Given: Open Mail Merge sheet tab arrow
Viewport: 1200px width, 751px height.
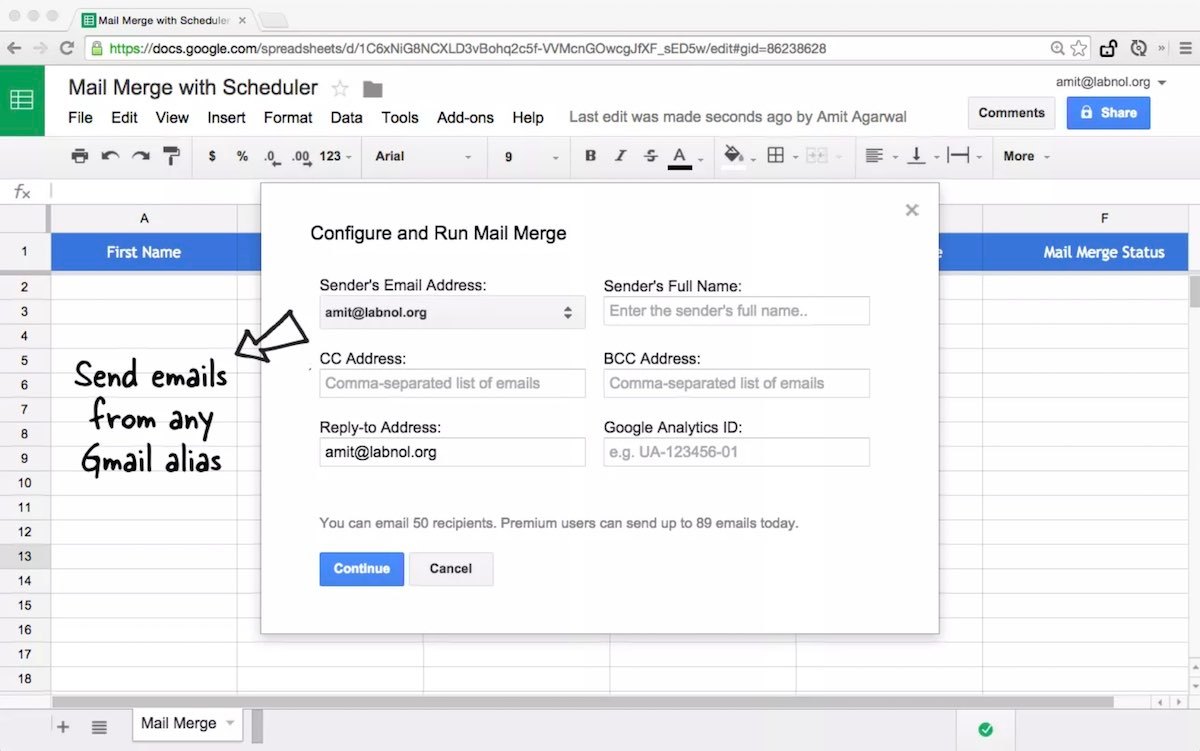Looking at the screenshot, I should tap(230, 723).
